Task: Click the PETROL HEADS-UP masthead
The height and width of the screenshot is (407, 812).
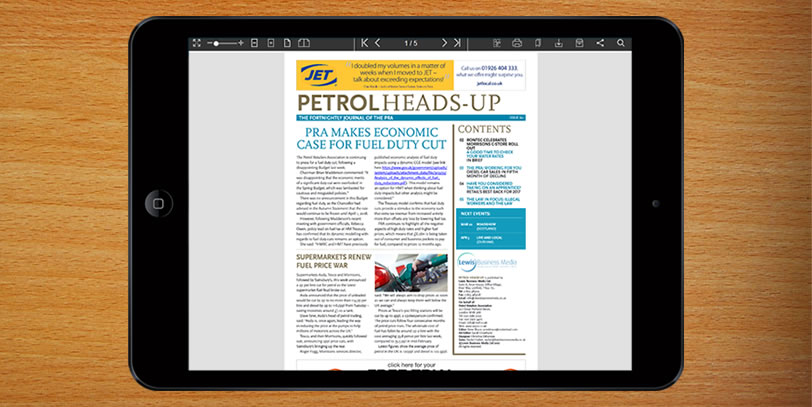Action: [x=399, y=103]
